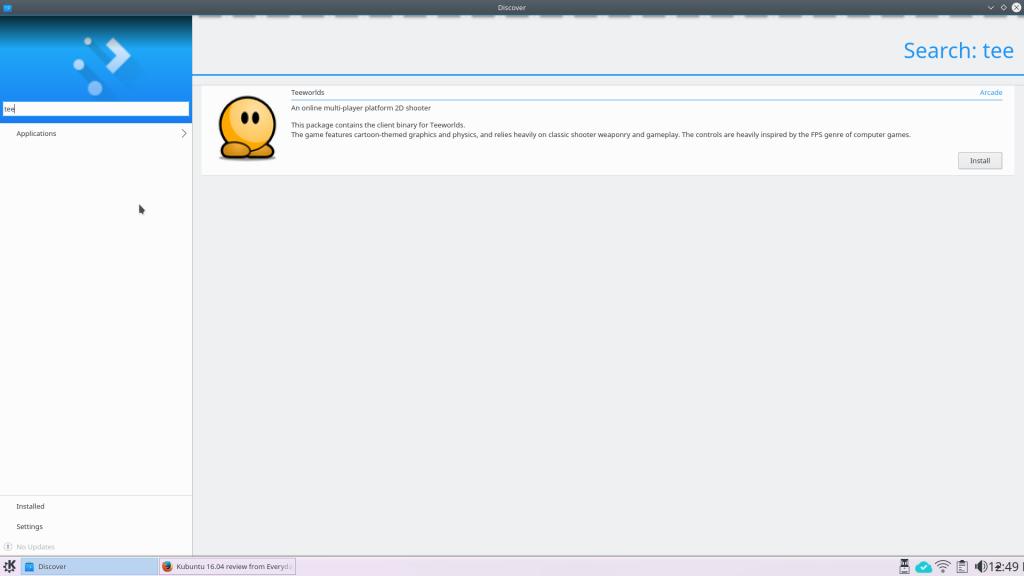Click the volume speaker tray icon
This screenshot has width=1024, height=576.
(x=980, y=566)
